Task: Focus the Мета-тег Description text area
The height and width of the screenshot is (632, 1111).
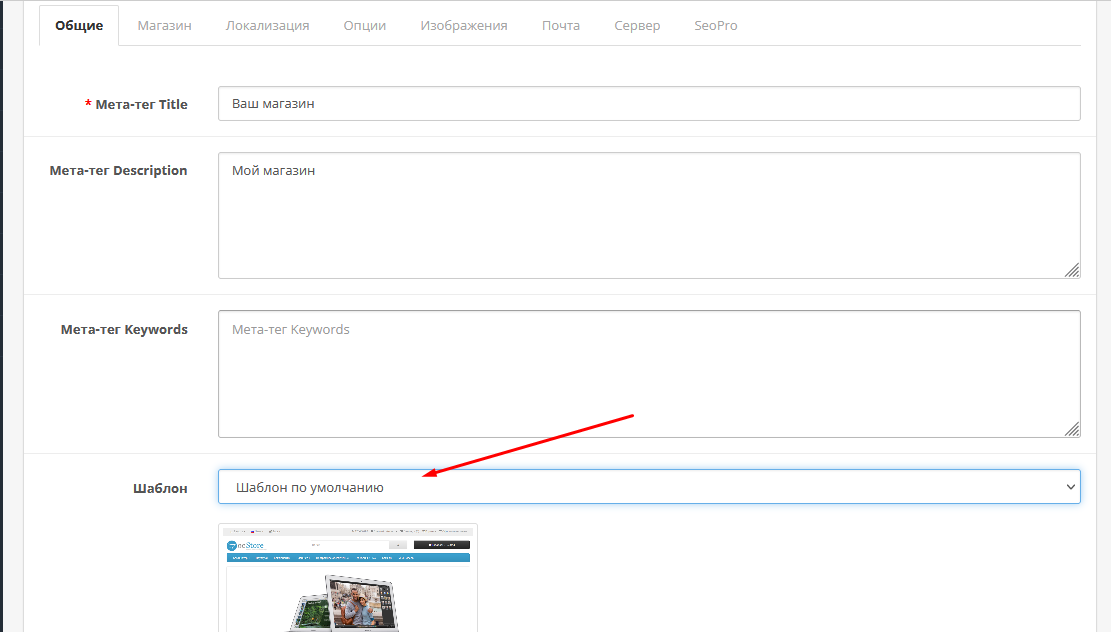Action: pos(648,215)
